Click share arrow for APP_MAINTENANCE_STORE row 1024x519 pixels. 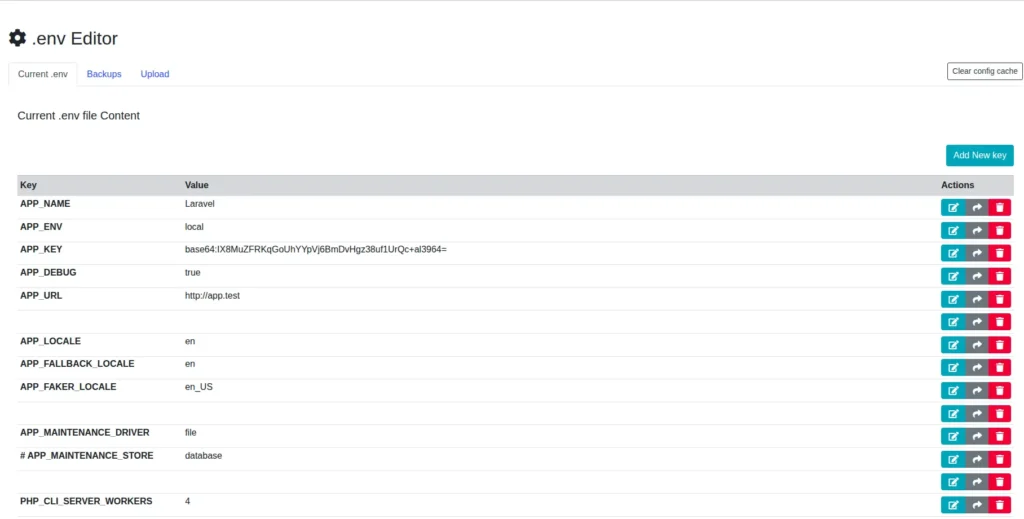(977, 460)
